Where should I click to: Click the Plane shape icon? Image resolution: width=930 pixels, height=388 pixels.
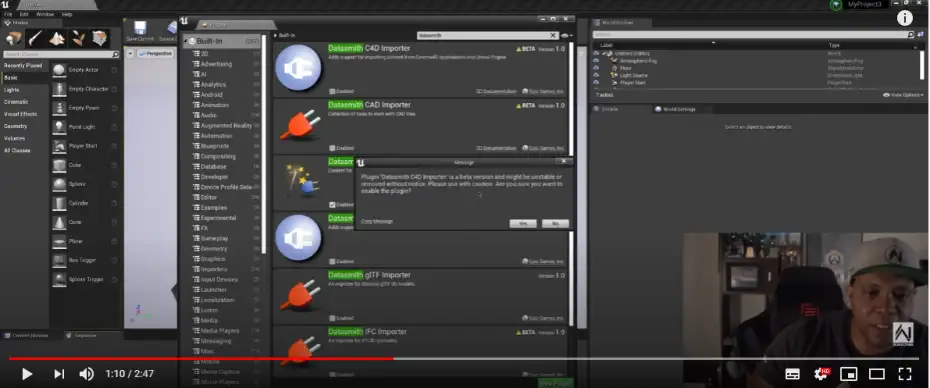pos(59,241)
